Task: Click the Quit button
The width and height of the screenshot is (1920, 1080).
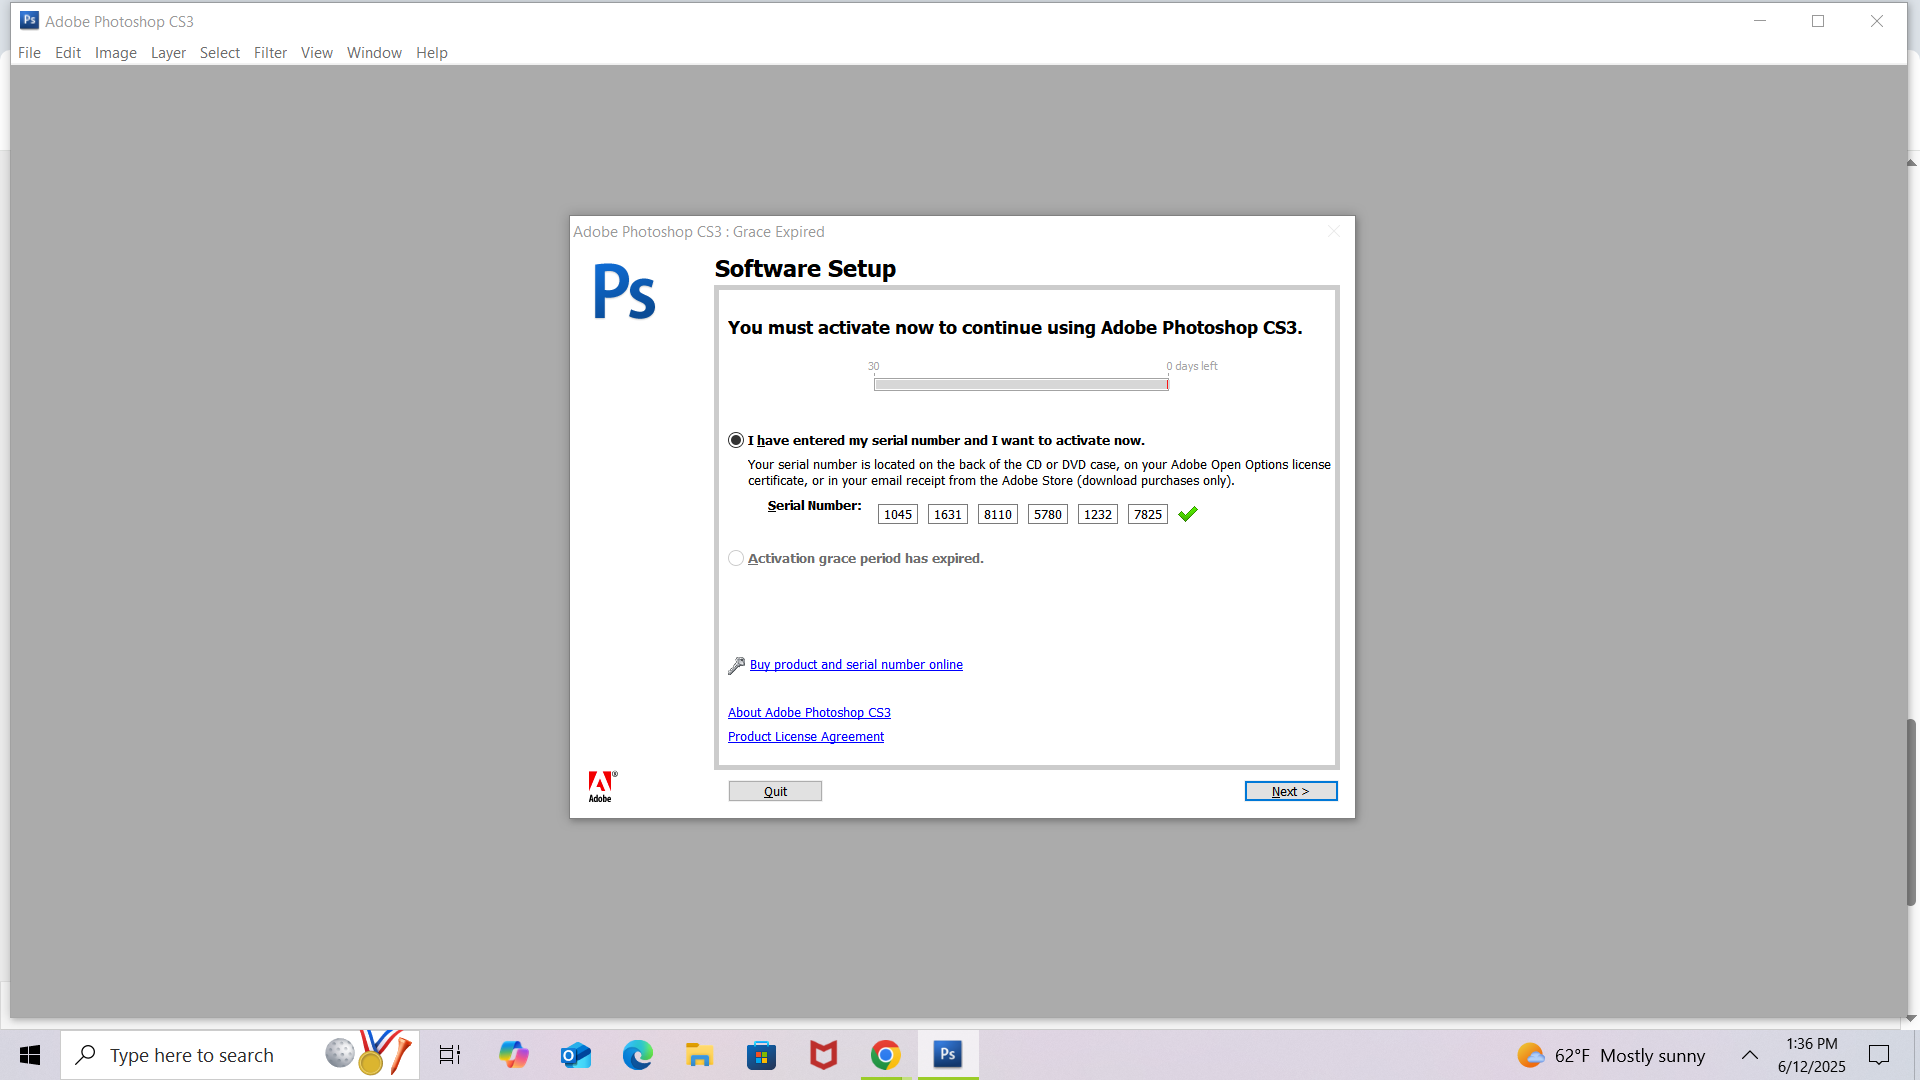Action: pos(775,791)
